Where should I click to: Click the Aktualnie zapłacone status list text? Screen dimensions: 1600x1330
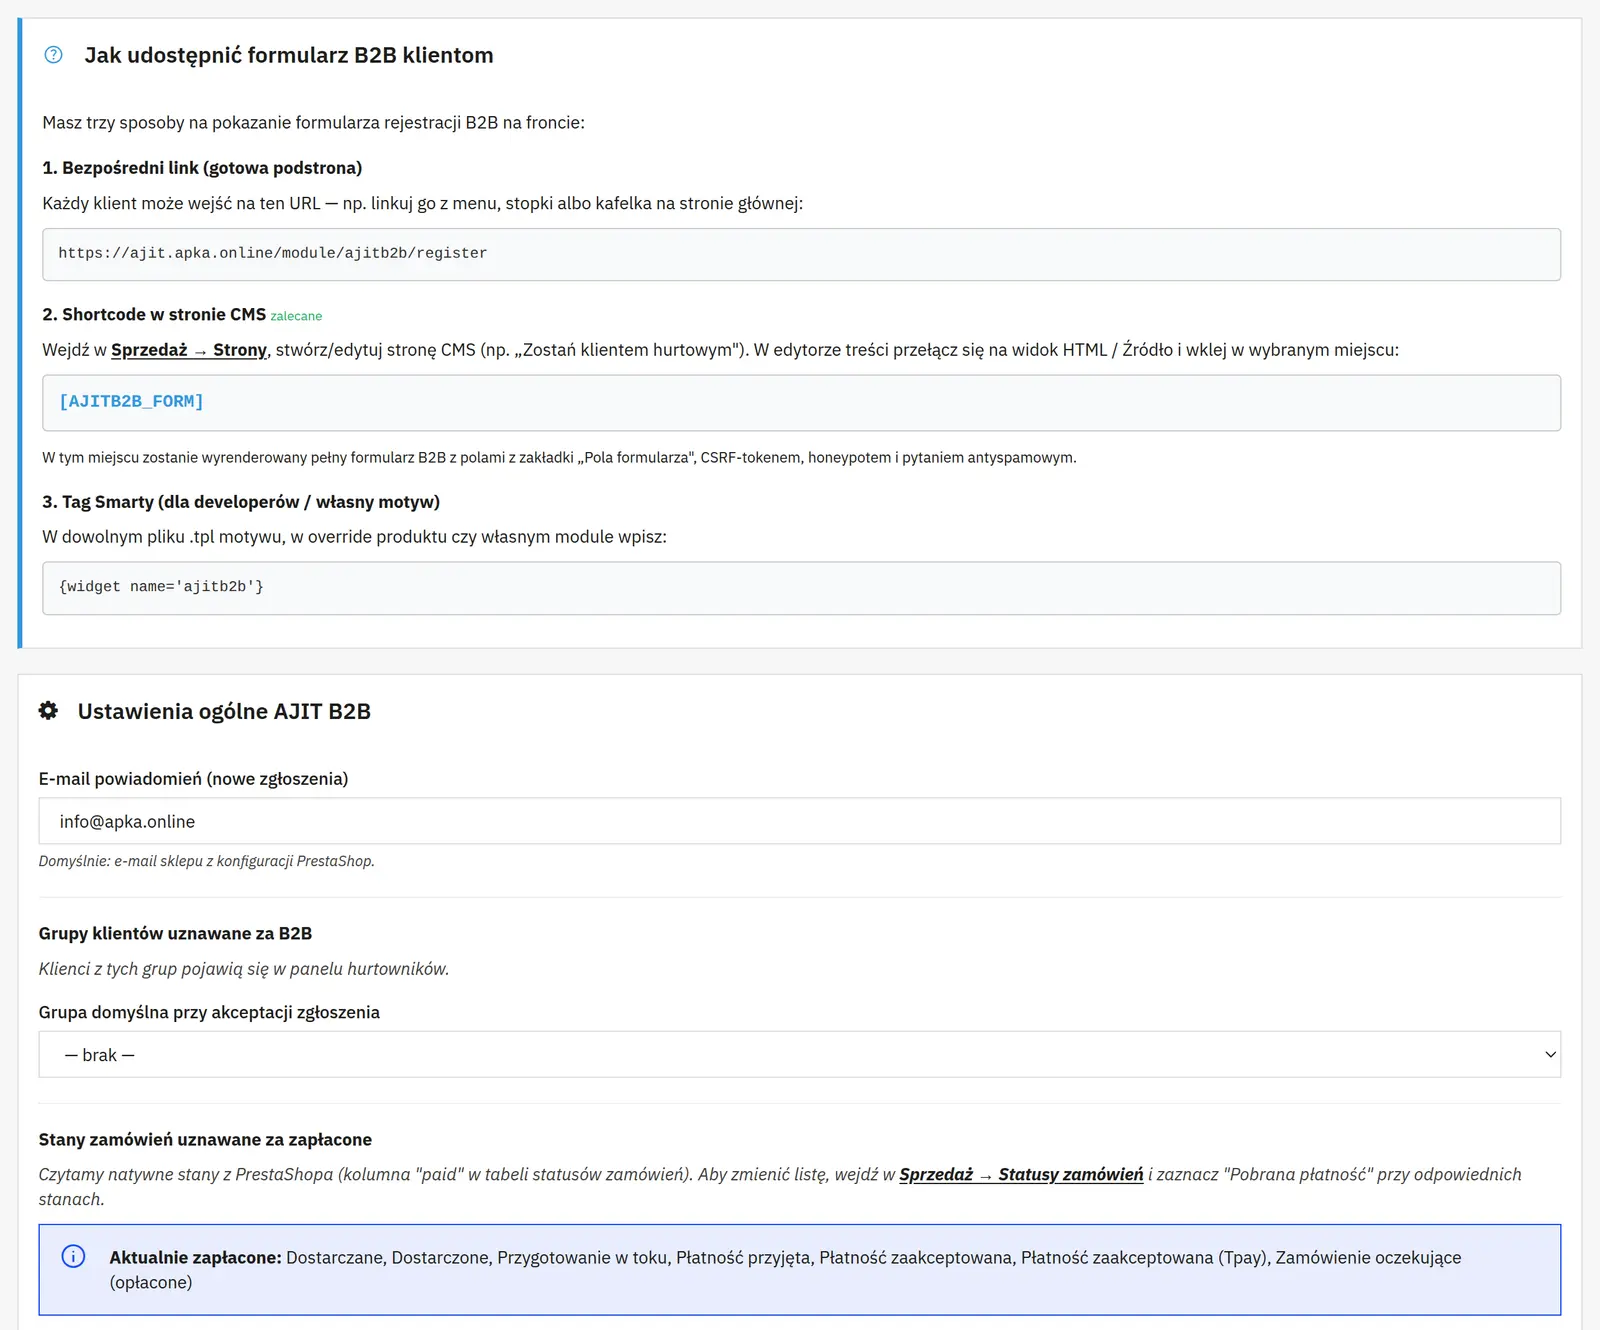(785, 1270)
